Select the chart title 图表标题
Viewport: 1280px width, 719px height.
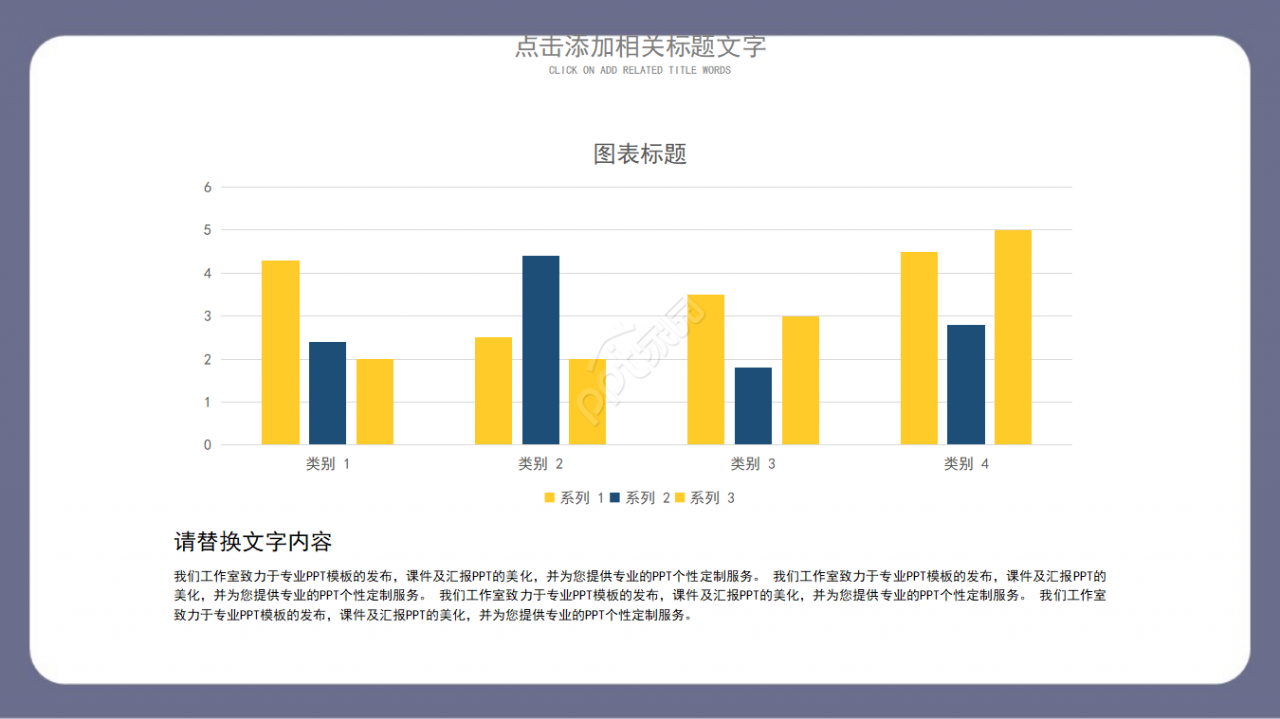click(x=640, y=154)
